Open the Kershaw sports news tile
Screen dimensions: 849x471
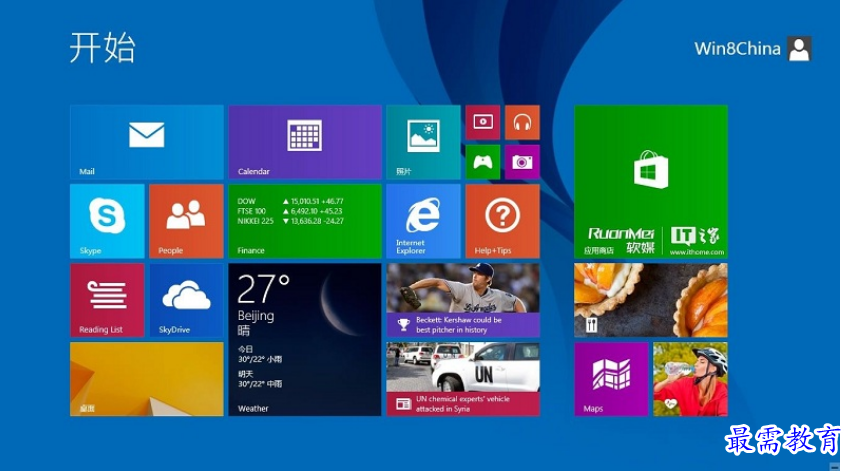(x=463, y=300)
